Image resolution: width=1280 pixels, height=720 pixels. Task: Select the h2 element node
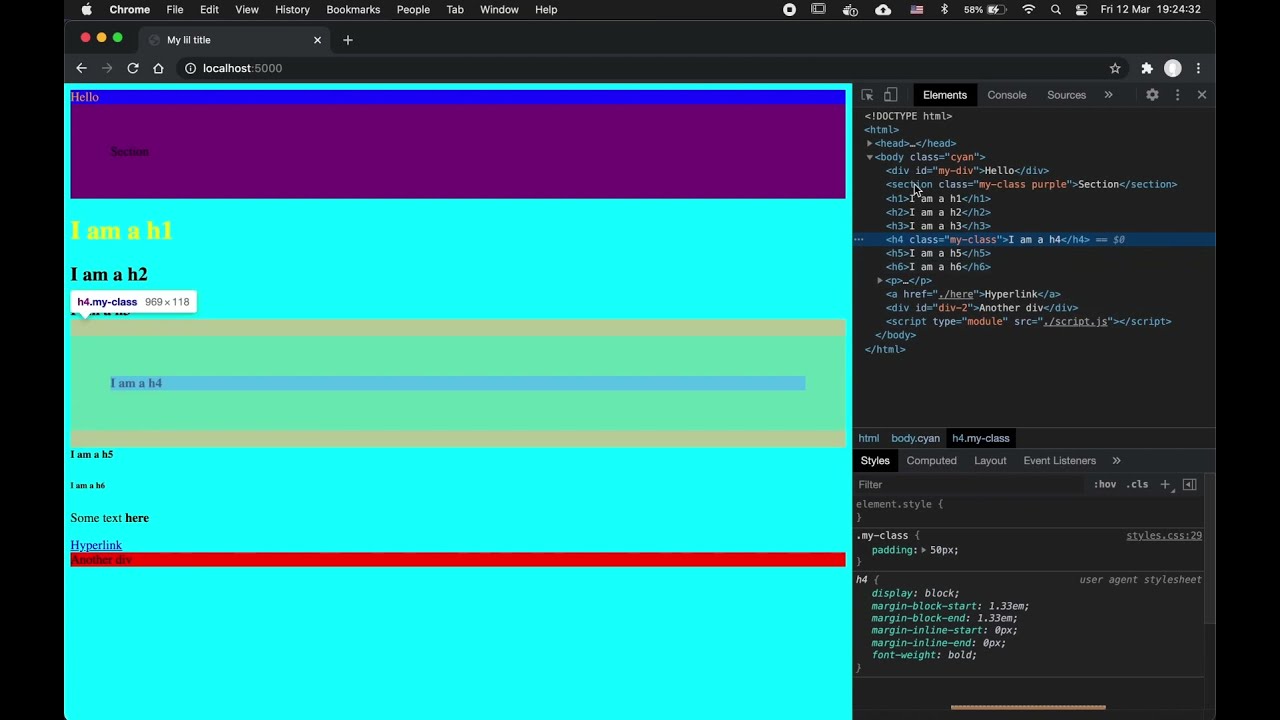click(938, 212)
